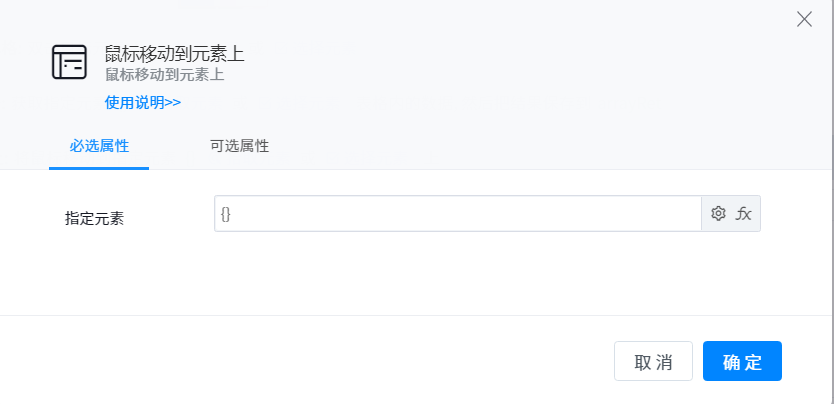Submit the settings via the blue 确定 button
Viewport: 834px width, 404px height.
(x=742, y=362)
